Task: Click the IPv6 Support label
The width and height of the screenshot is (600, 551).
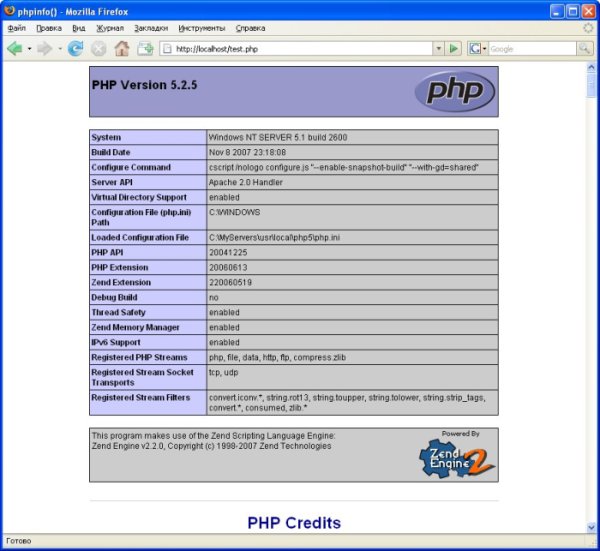Action: tap(116, 342)
